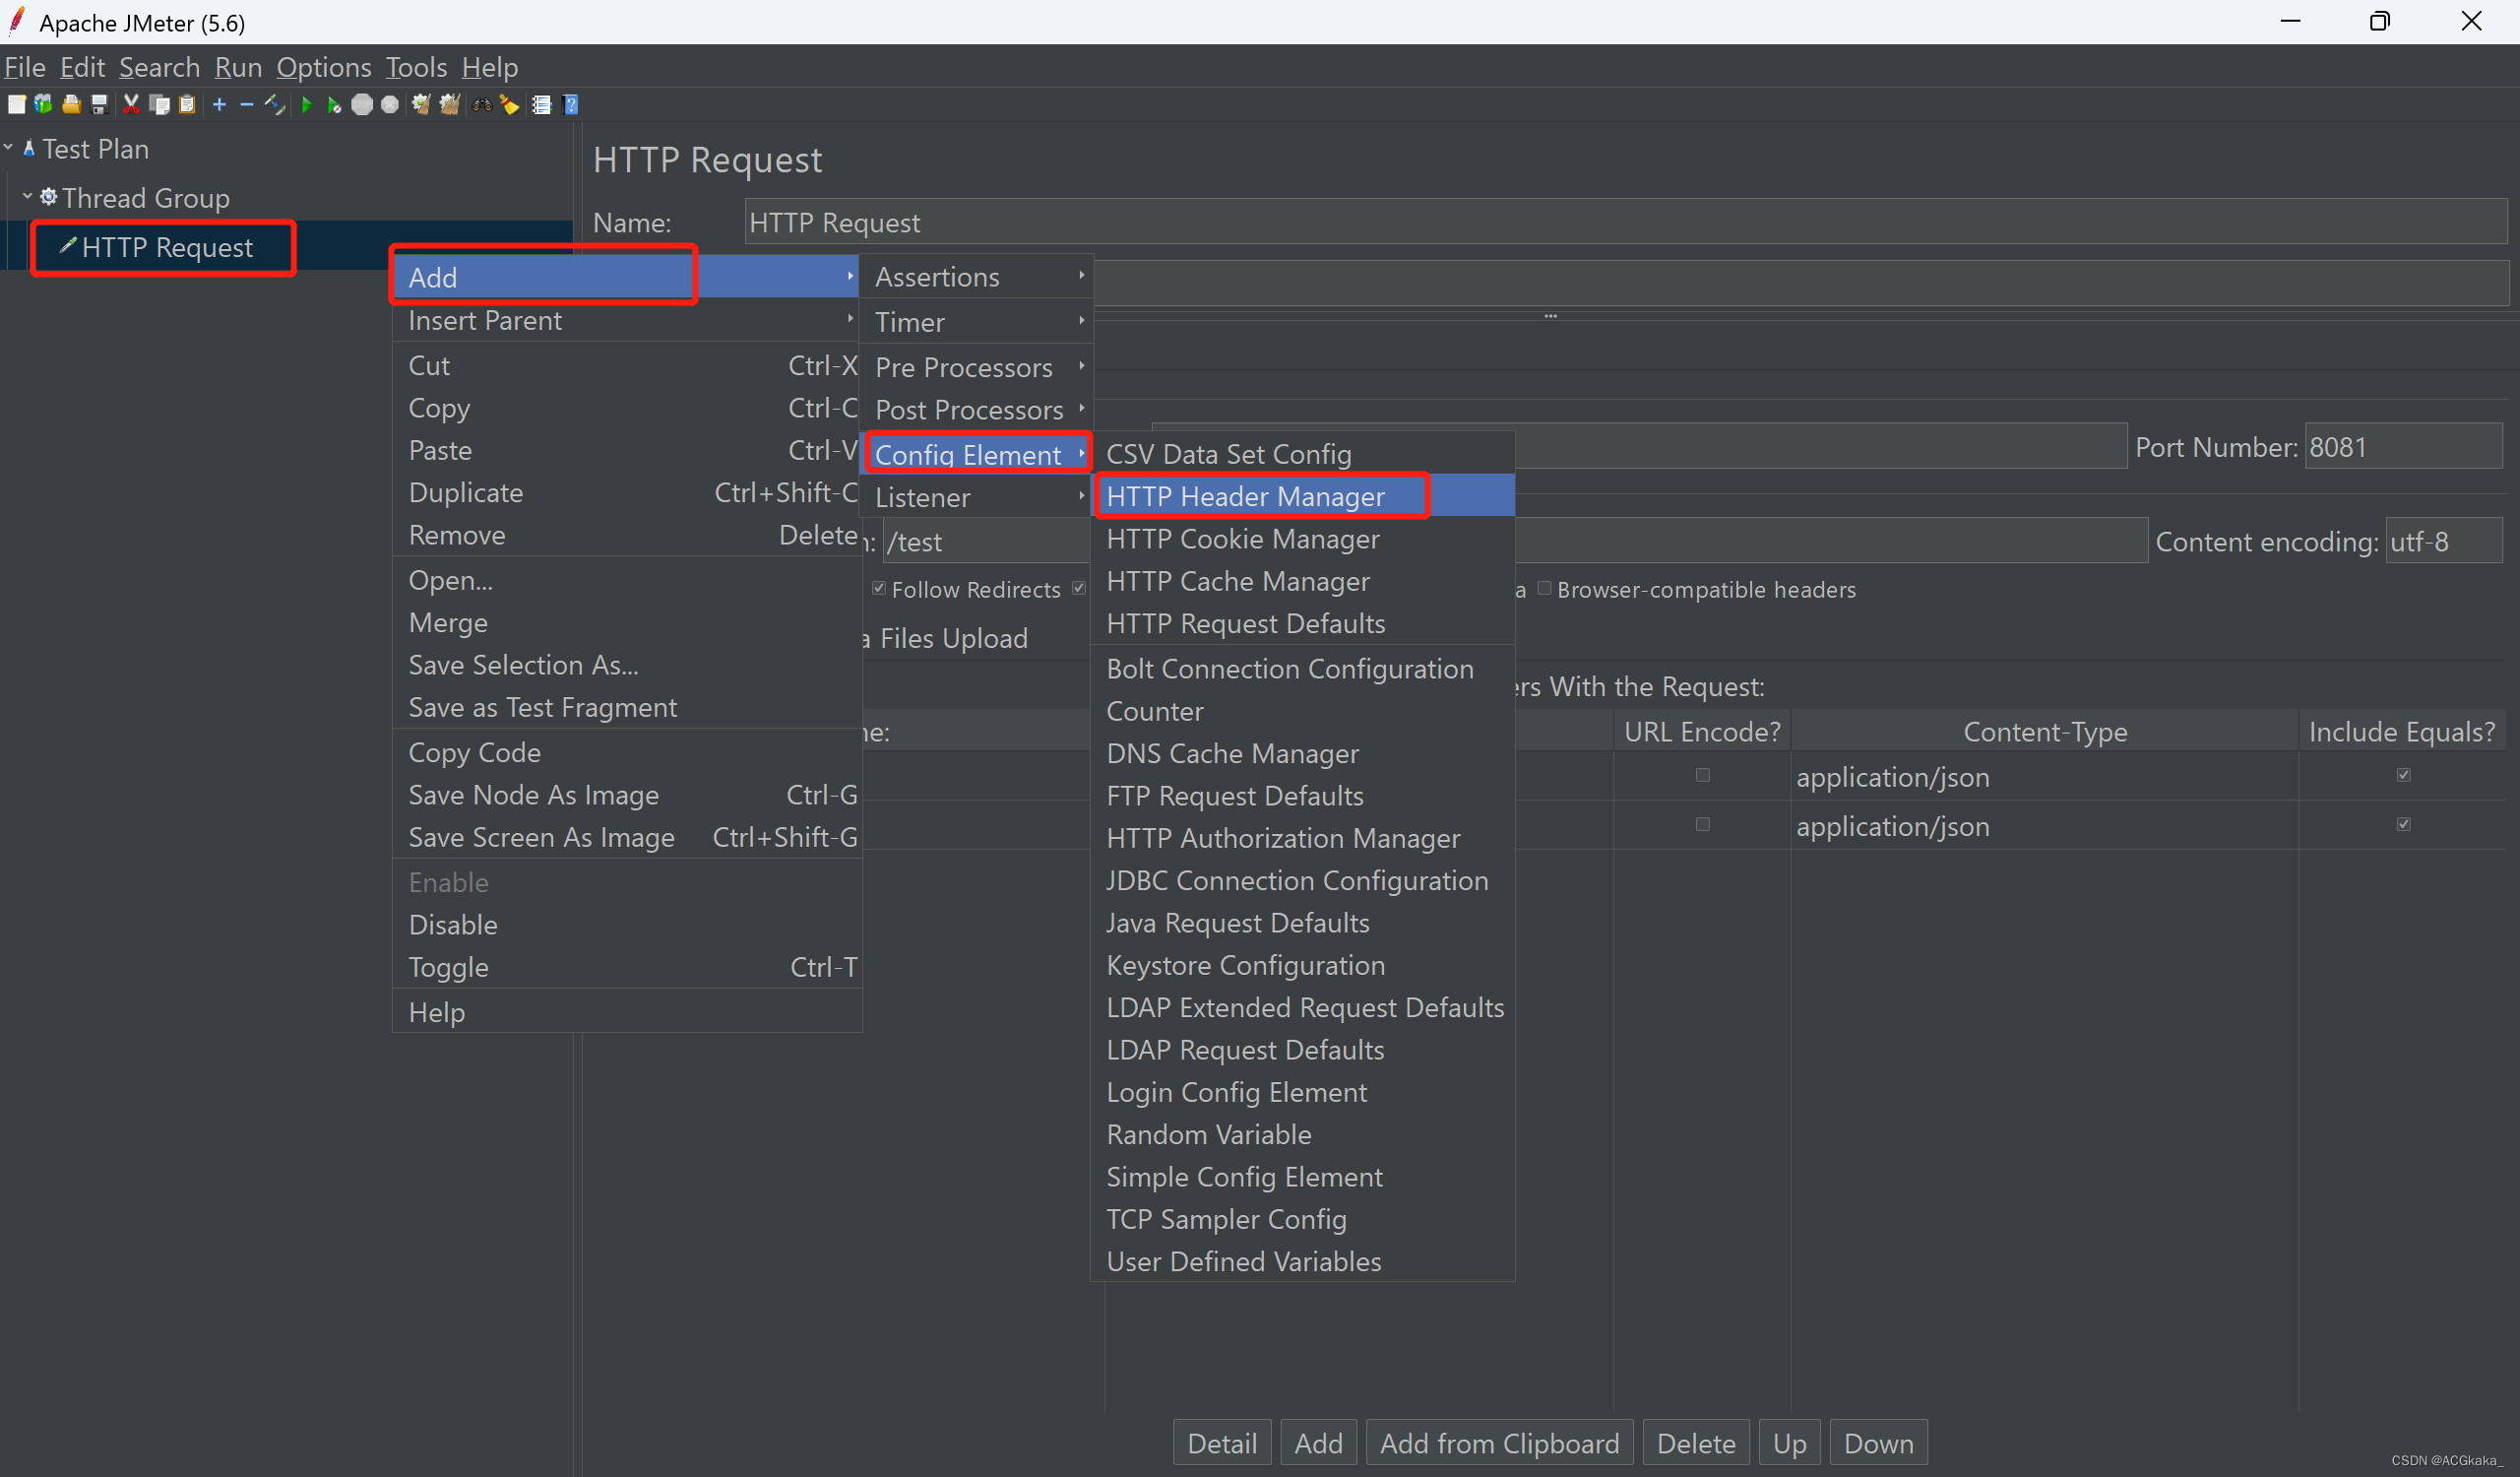Click the Test Plan tree item
The width and height of the screenshot is (2520, 1477).
click(x=96, y=150)
